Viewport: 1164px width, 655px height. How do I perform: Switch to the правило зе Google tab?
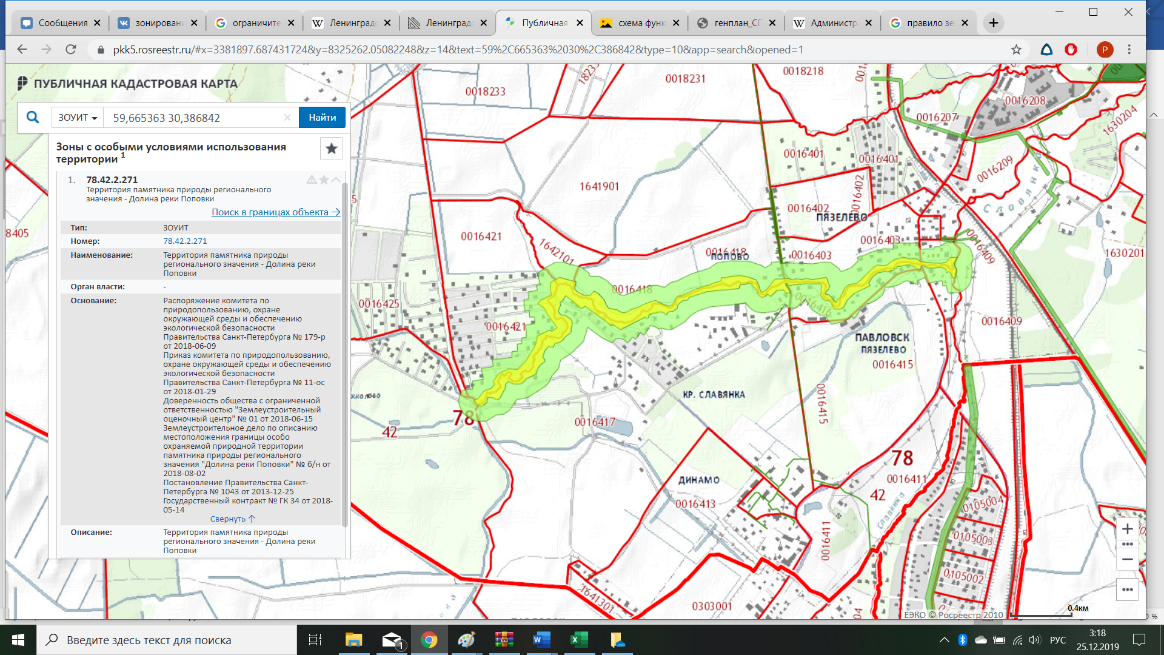929,23
